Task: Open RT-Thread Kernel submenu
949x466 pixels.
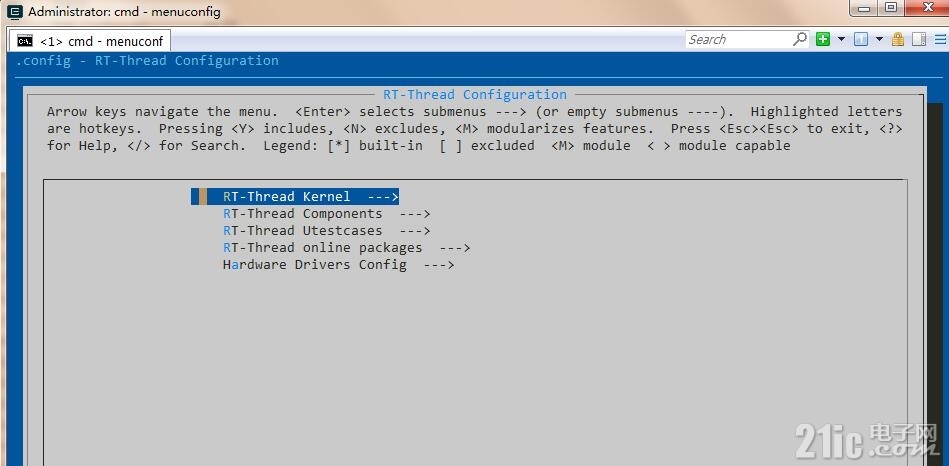Action: click(295, 197)
